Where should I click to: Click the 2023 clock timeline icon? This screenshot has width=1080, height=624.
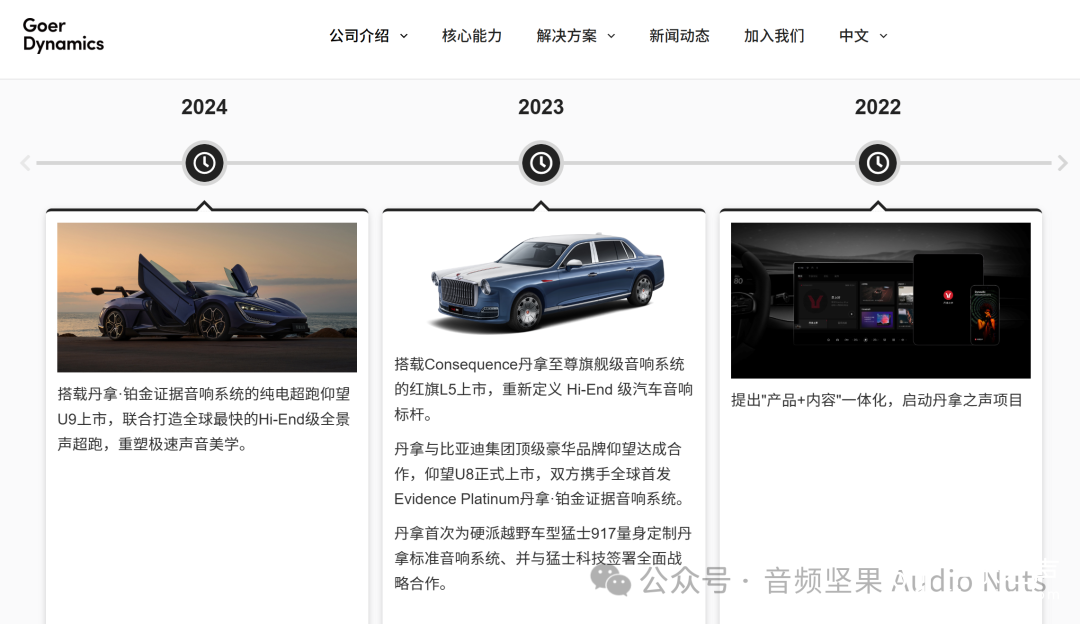pos(541,163)
